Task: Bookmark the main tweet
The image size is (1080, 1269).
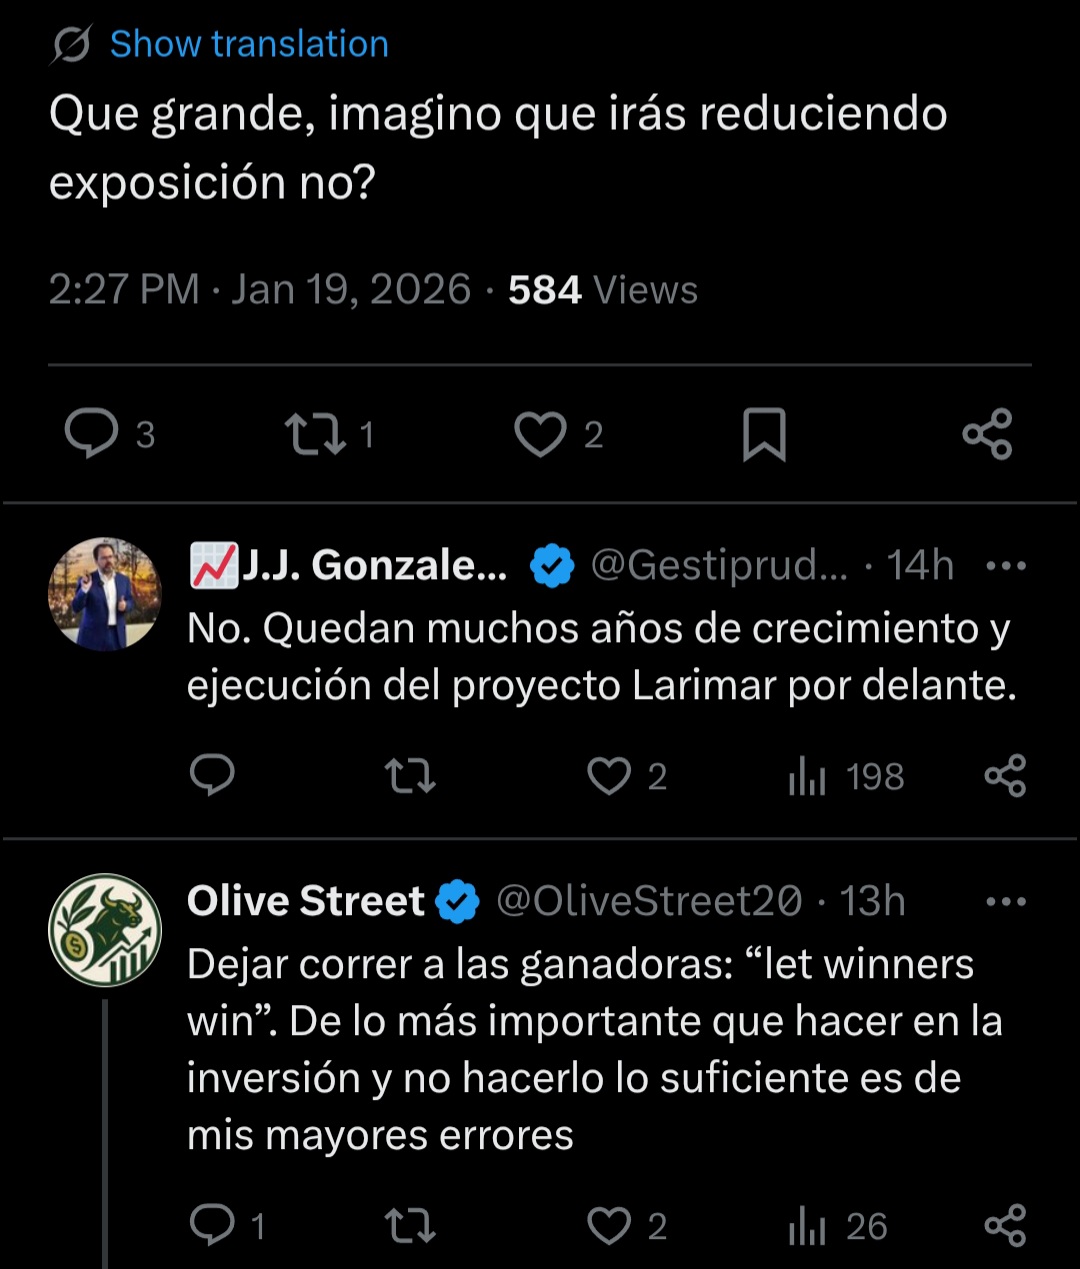Action: click(764, 435)
